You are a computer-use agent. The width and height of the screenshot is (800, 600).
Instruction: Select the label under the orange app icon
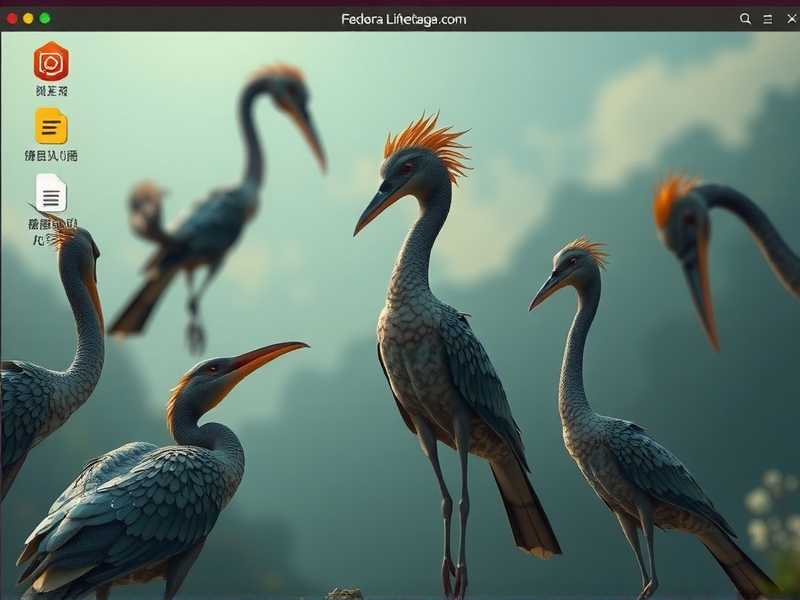tap(52, 90)
